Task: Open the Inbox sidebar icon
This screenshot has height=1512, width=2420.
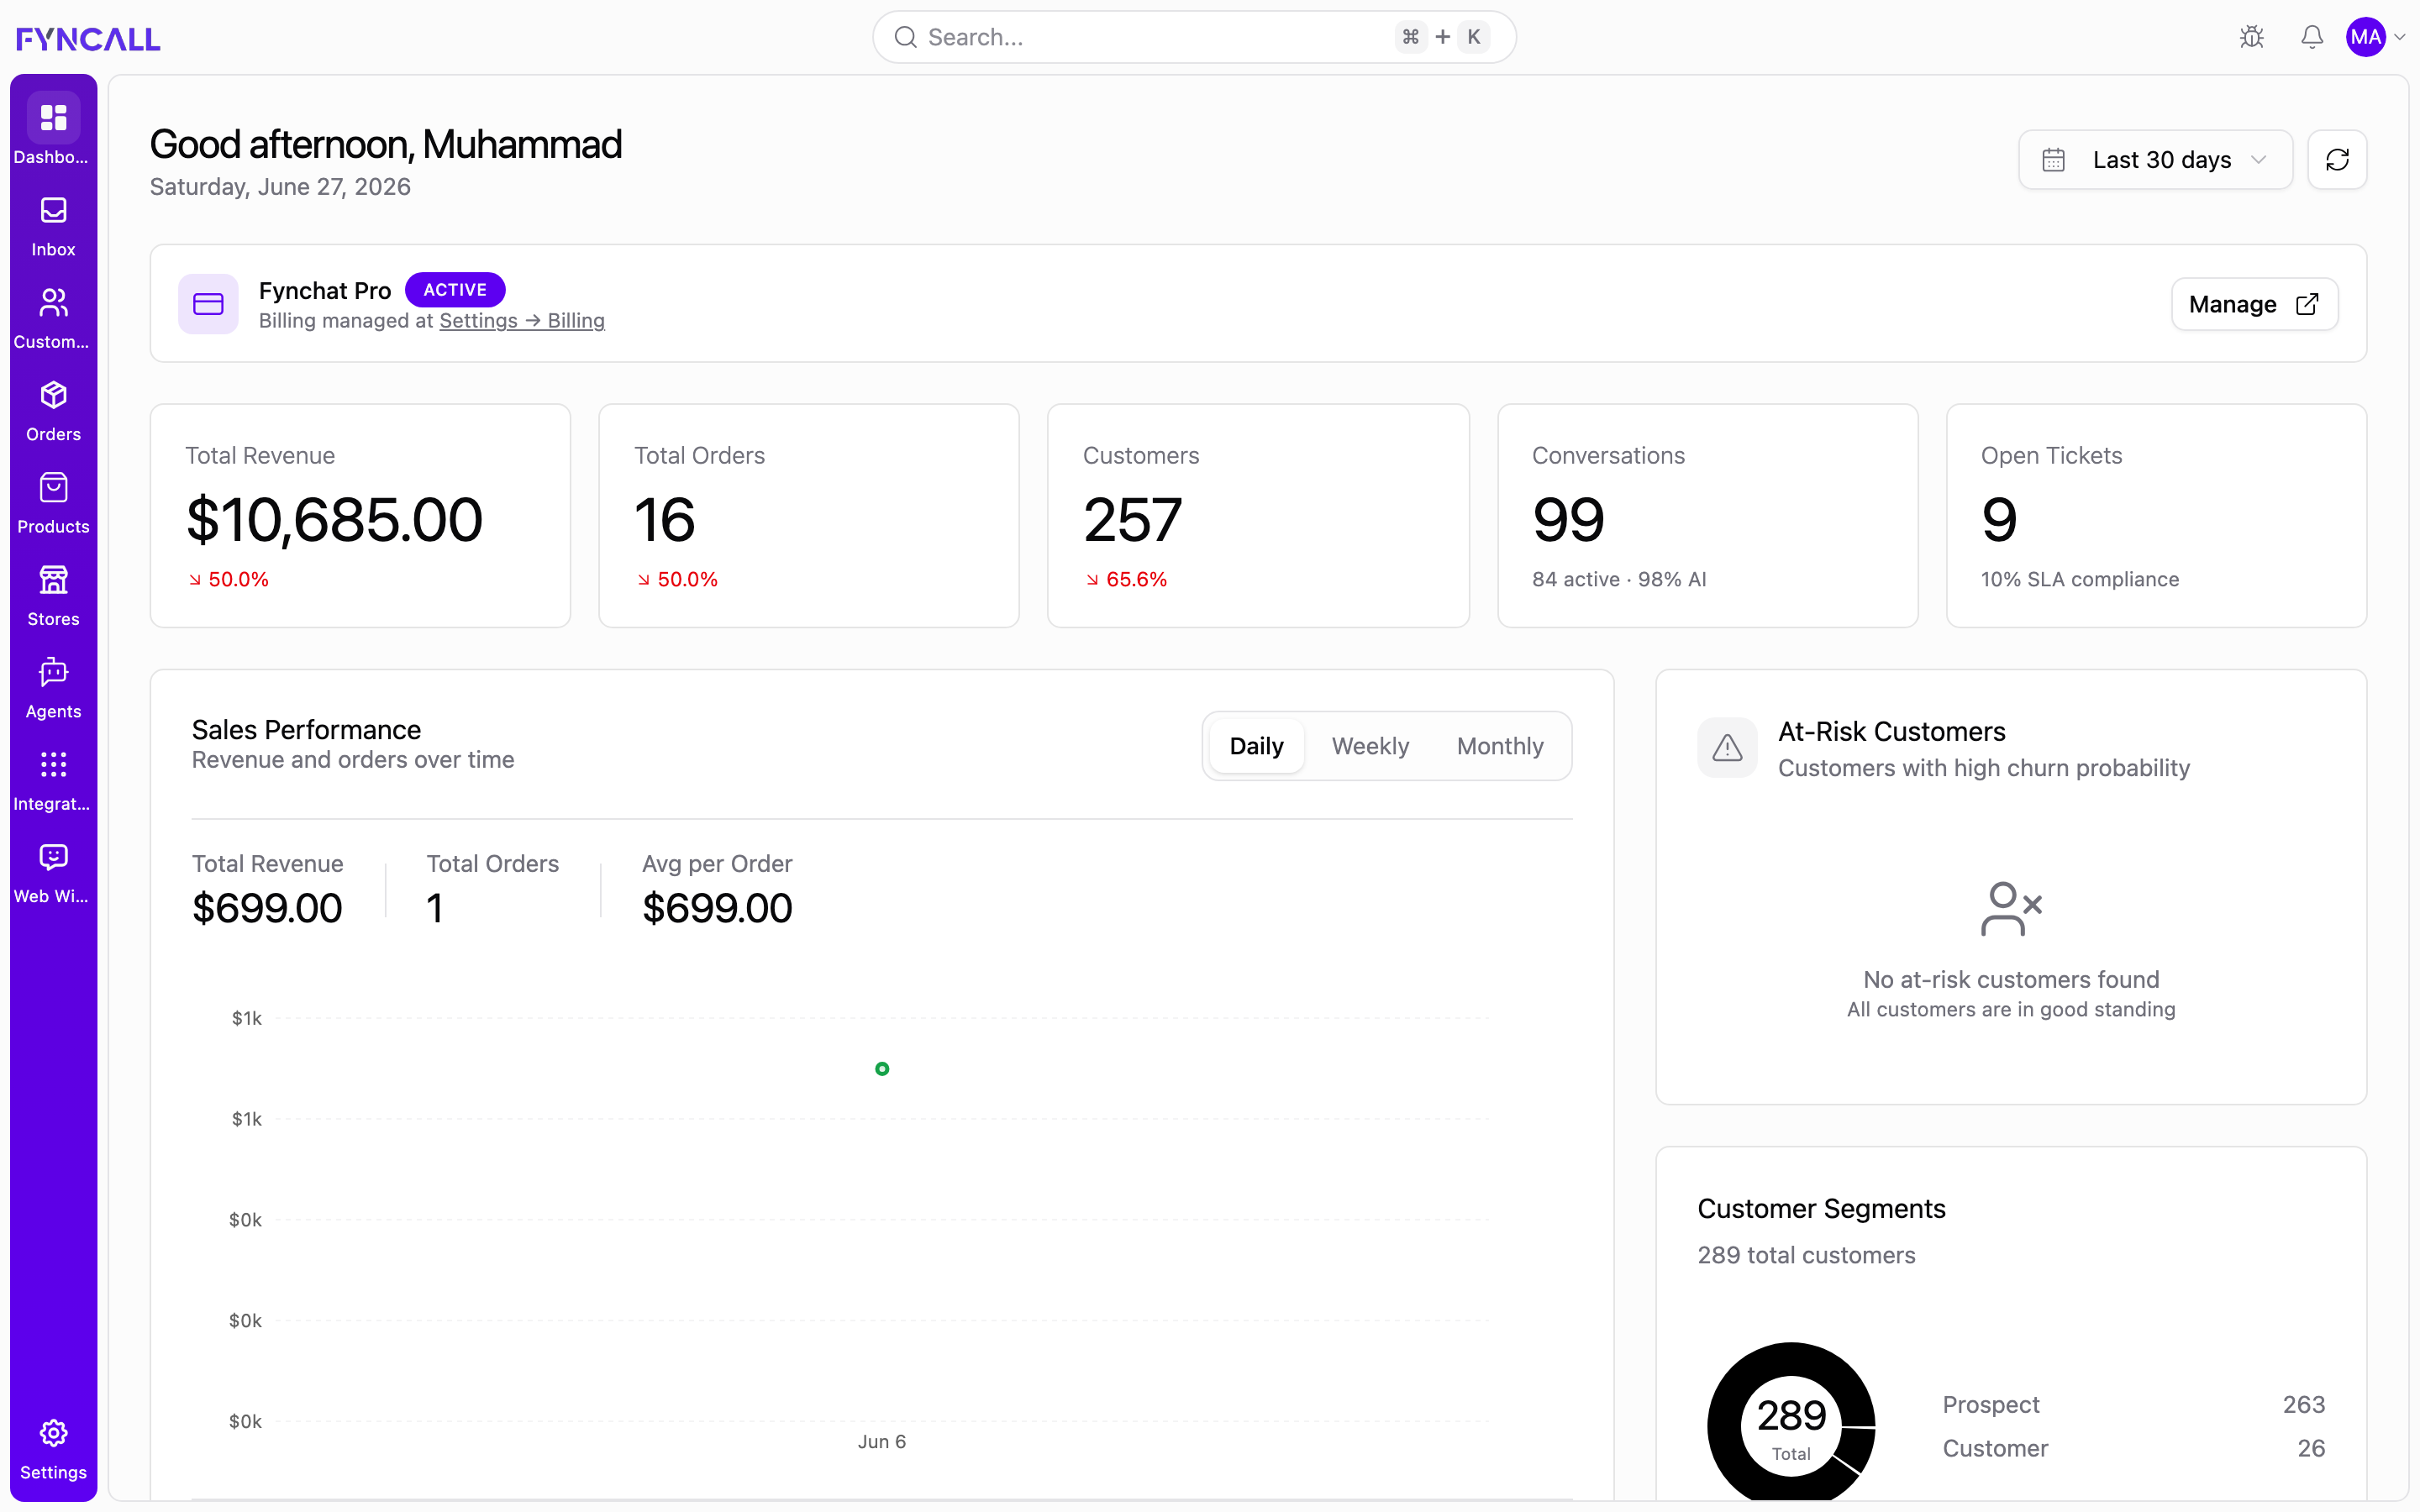Action: click(x=53, y=211)
